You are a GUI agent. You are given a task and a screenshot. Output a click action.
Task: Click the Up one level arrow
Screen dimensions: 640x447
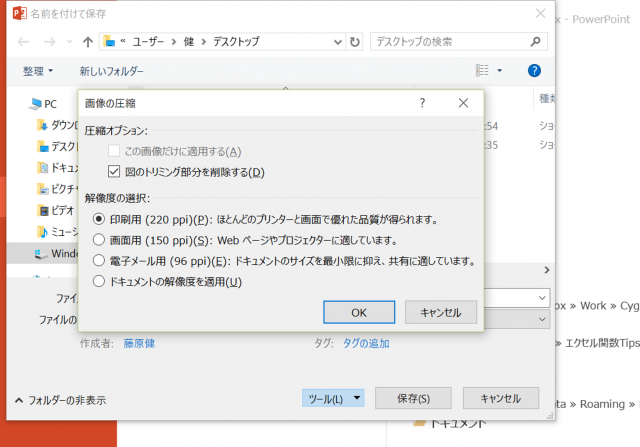88,42
